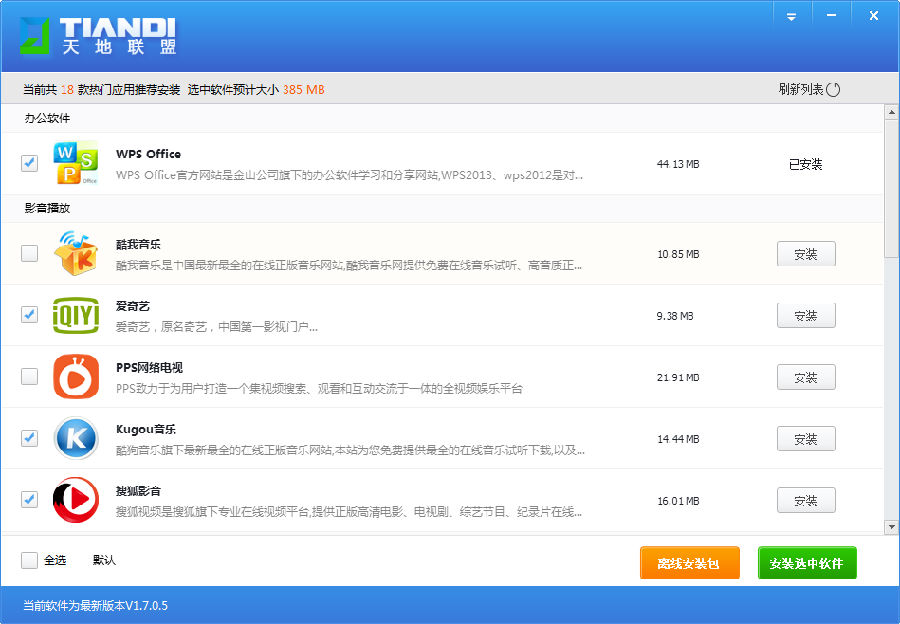Install PPS网络电视 with its 安装 button
Screen dimensions: 900x624
coord(806,377)
